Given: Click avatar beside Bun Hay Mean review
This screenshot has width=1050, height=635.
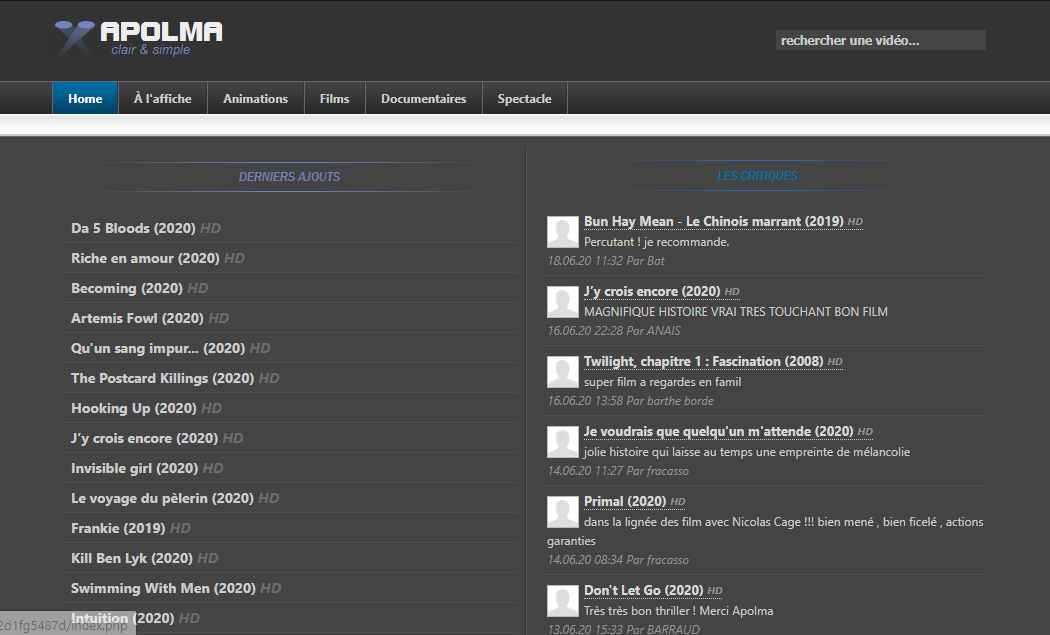Looking at the screenshot, I should tap(563, 231).
